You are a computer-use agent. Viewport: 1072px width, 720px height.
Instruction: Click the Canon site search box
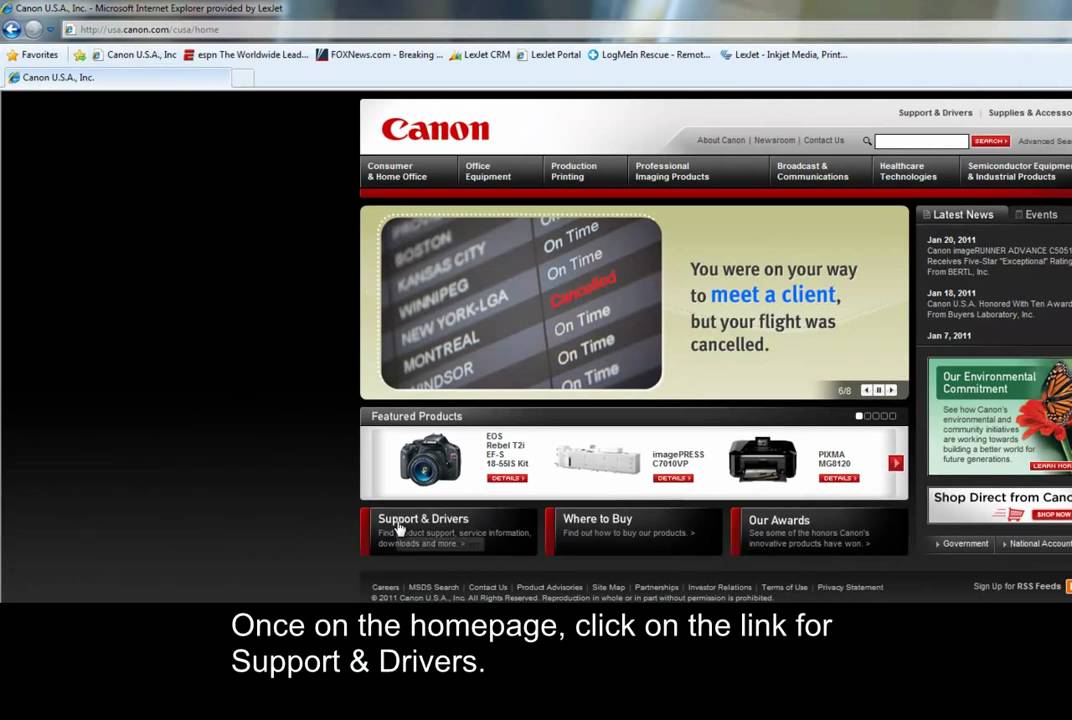[x=922, y=141]
